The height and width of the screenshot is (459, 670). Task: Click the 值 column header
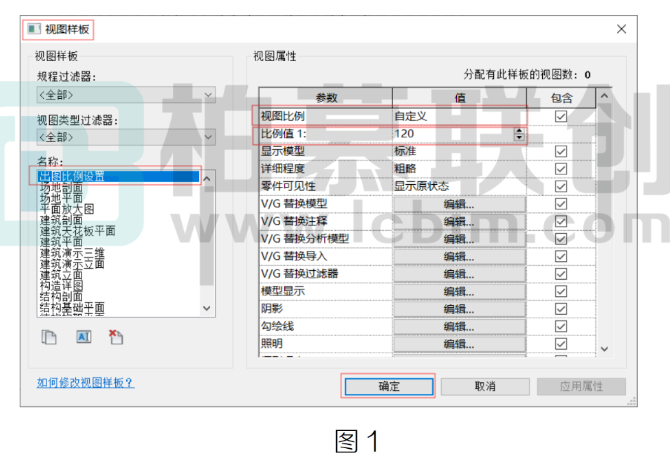tap(460, 98)
